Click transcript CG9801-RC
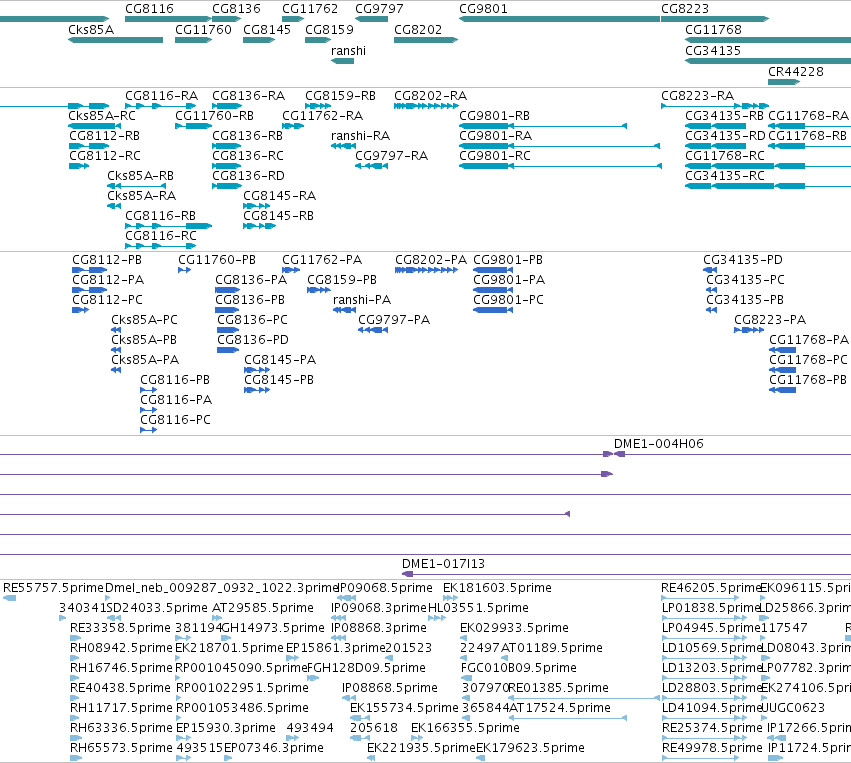This screenshot has width=851, height=763. coord(561,166)
